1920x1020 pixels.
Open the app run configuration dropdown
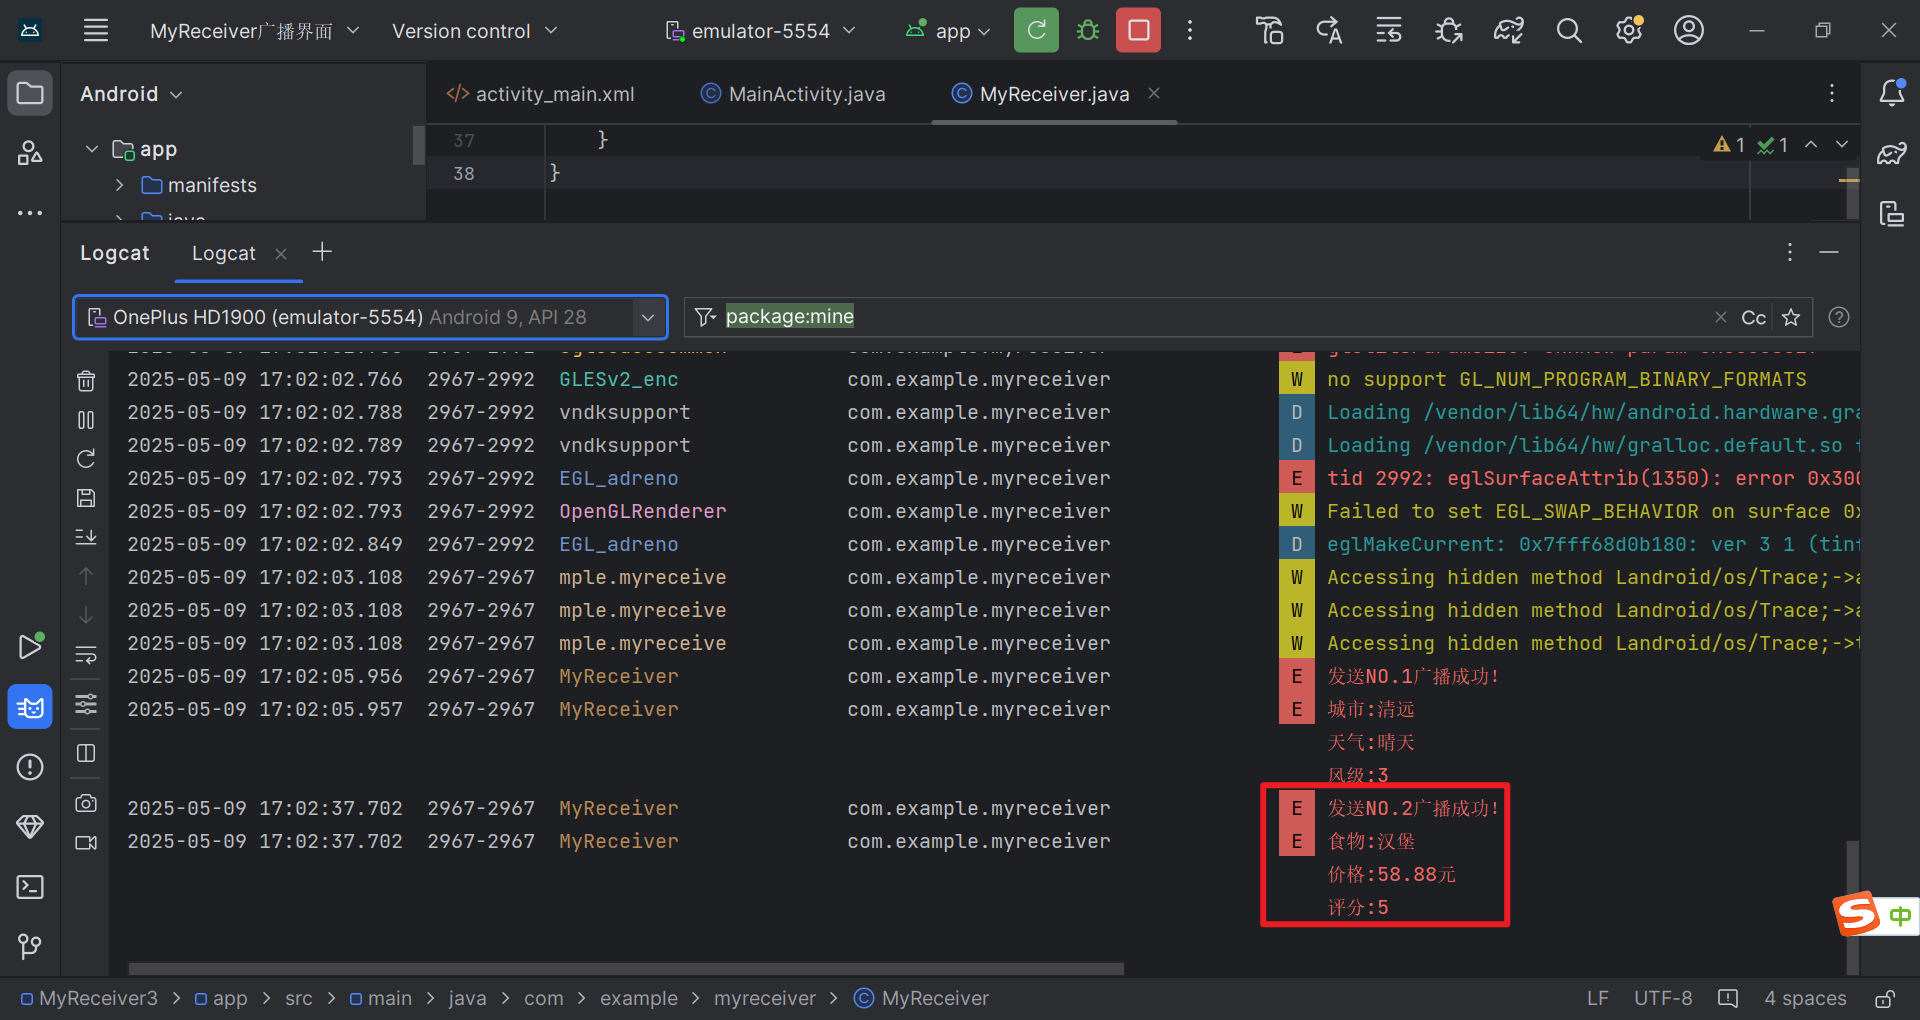click(946, 30)
